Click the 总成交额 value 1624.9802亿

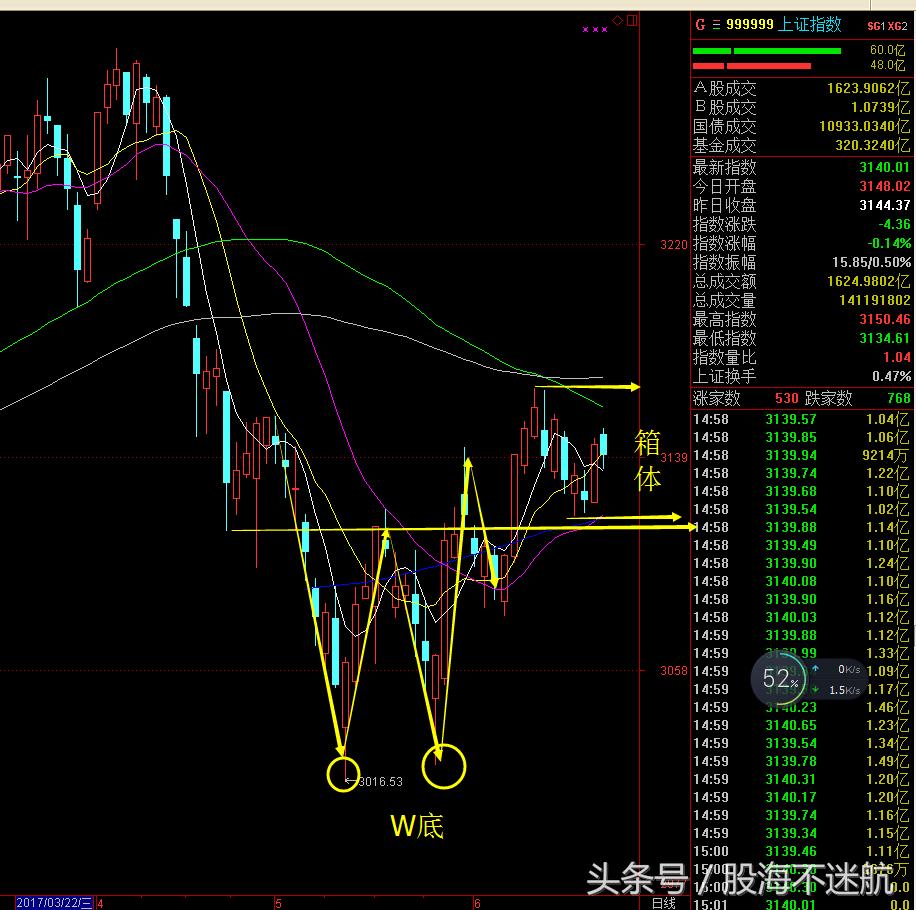tap(869, 281)
